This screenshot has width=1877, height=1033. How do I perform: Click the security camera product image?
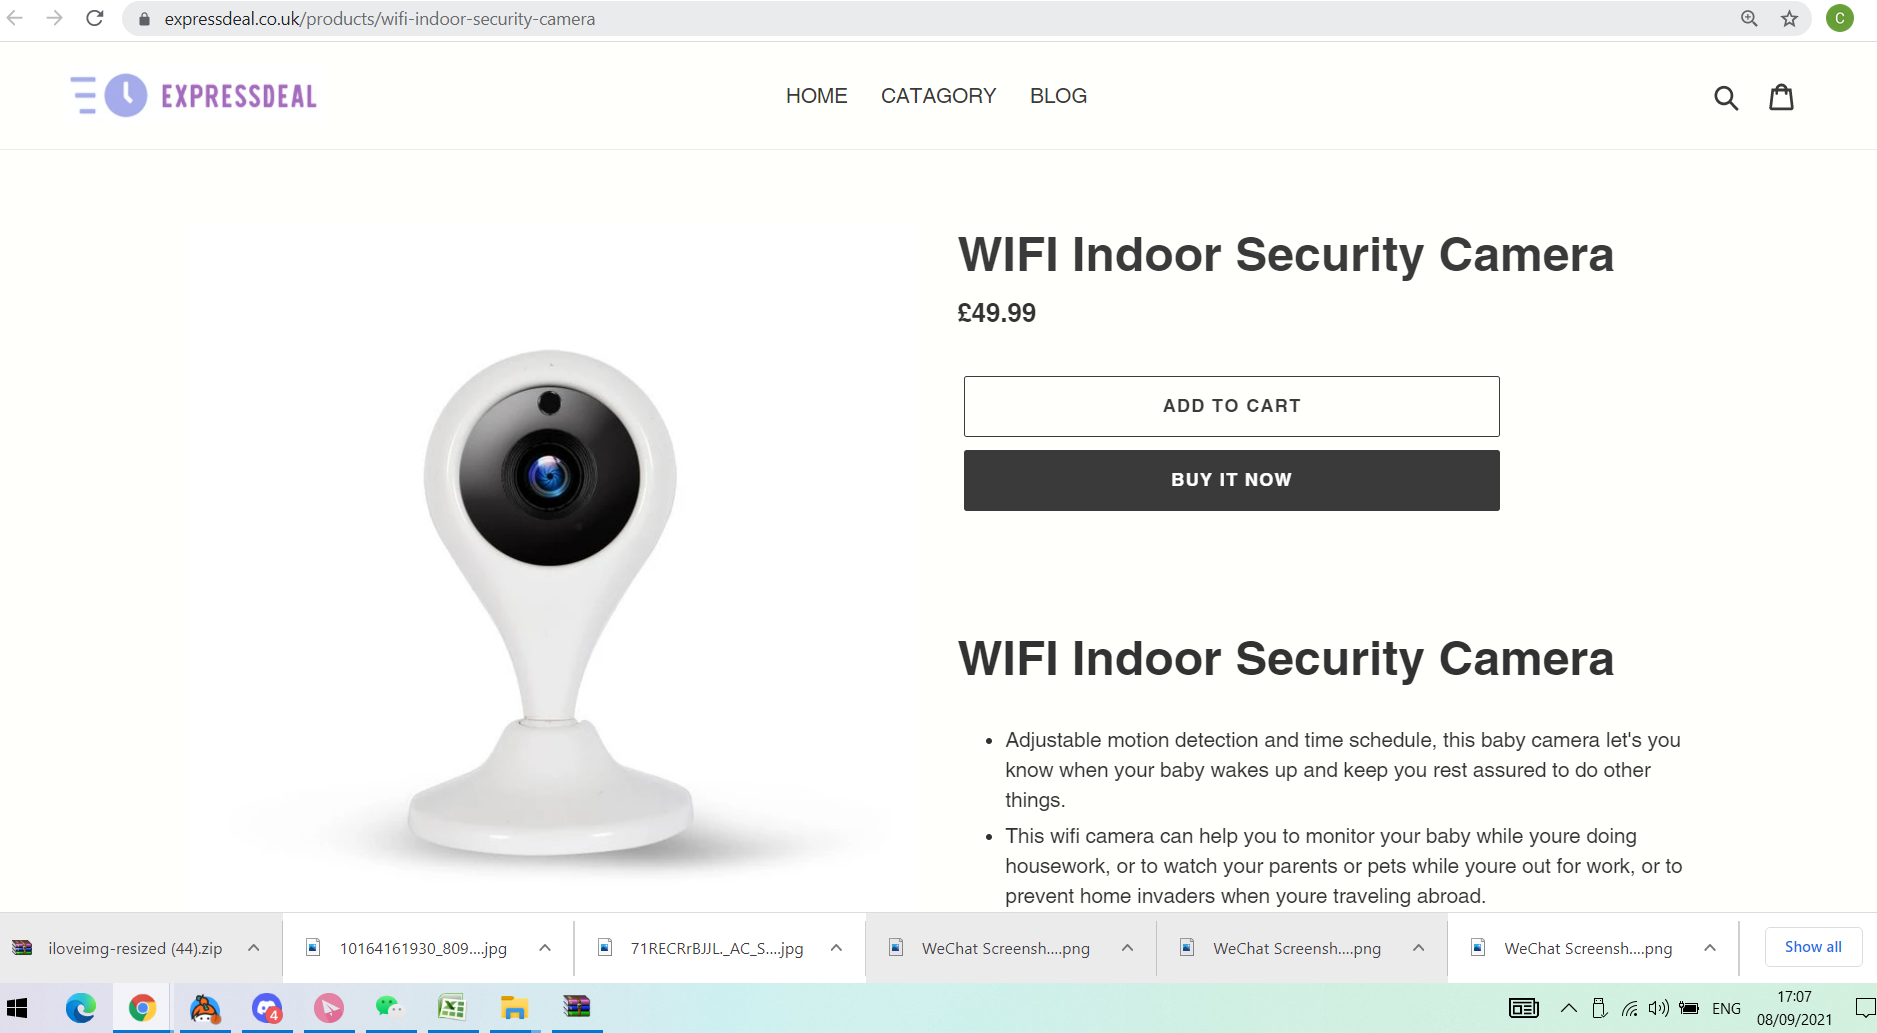point(550,600)
